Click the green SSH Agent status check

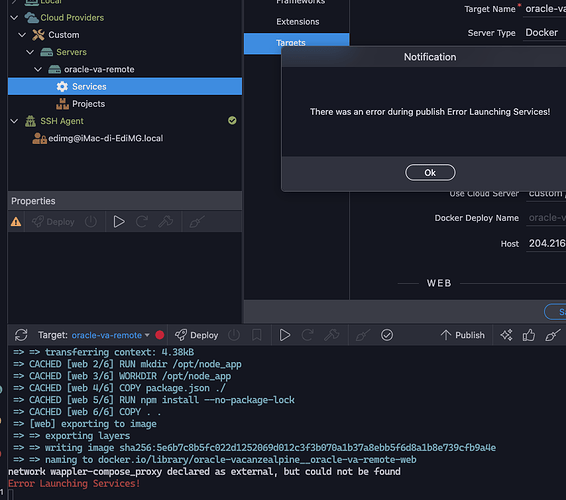point(232,121)
